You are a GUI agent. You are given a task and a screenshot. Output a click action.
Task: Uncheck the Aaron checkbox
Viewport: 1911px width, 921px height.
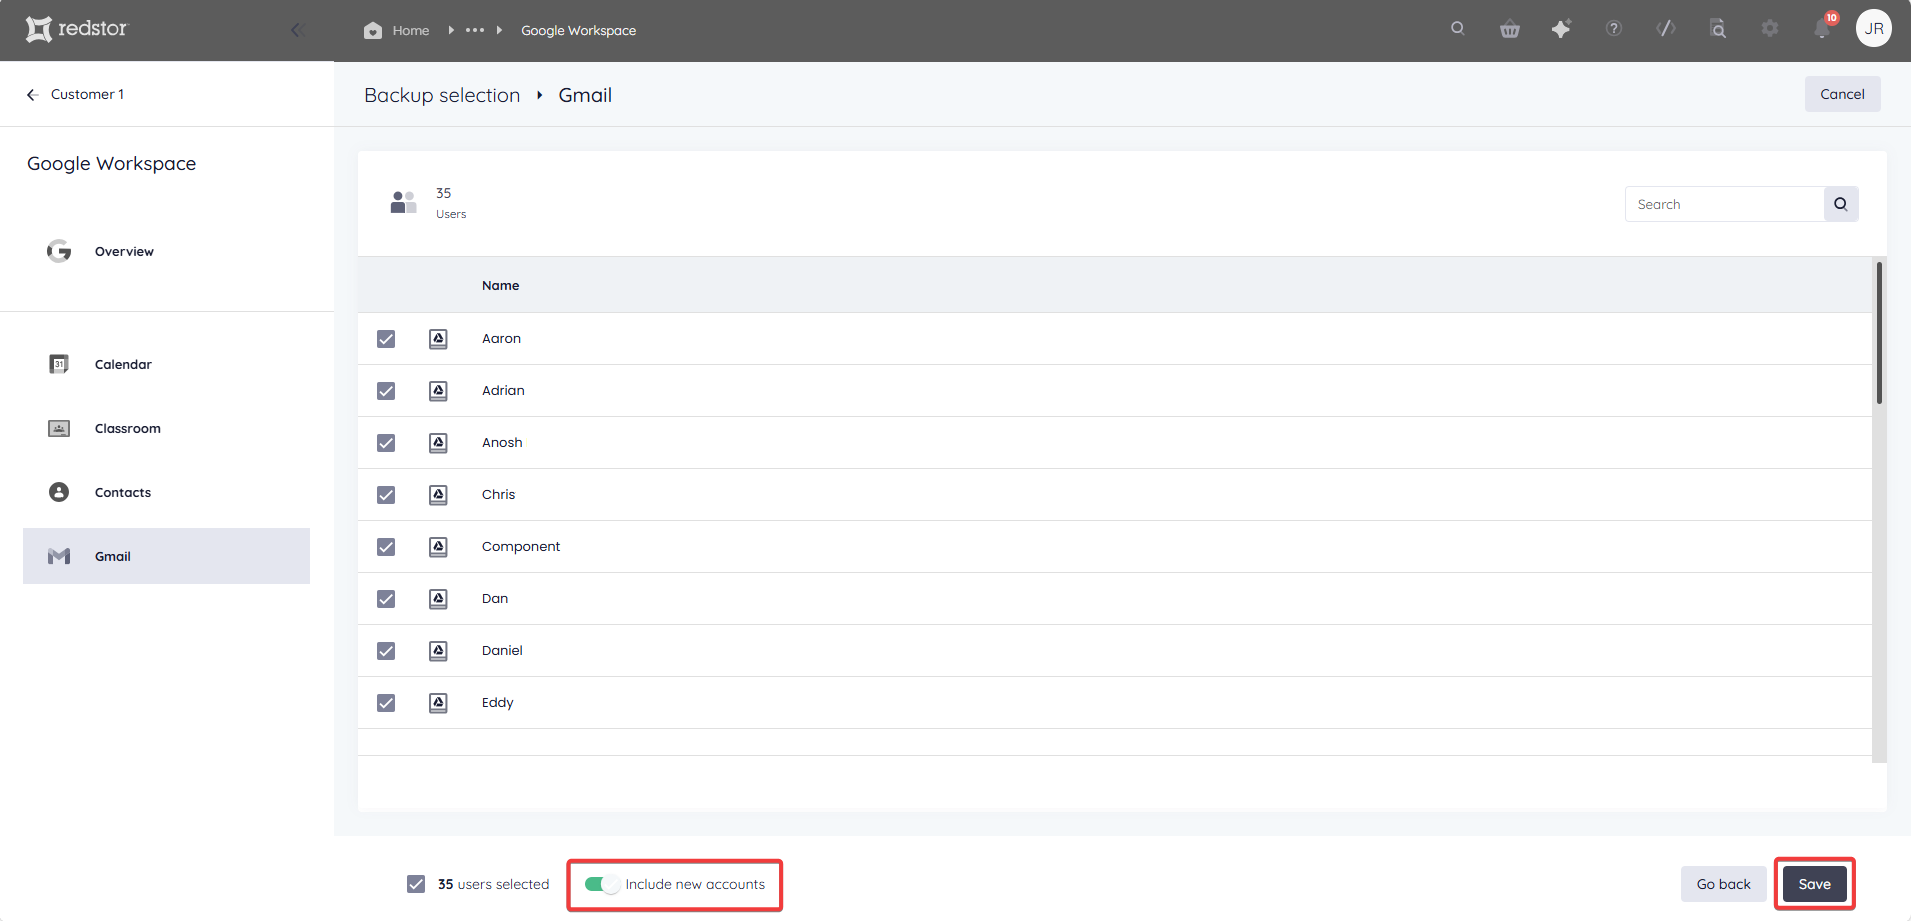coord(386,339)
